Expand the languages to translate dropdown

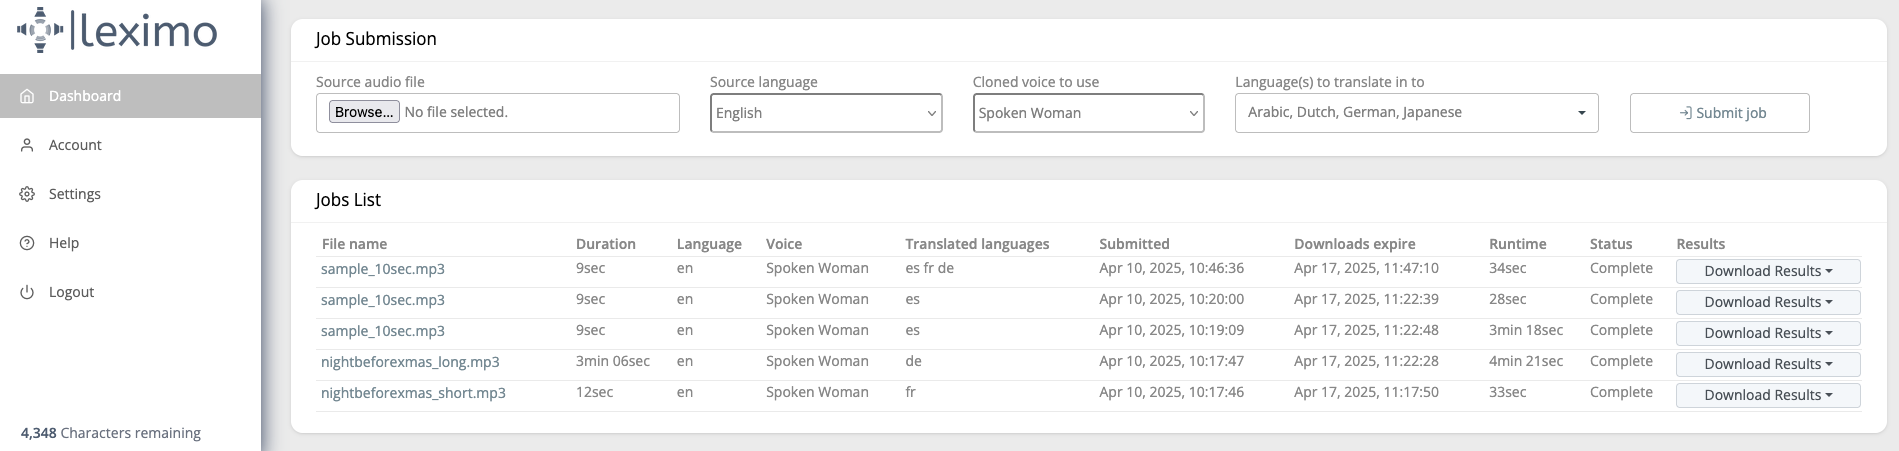1416,113
